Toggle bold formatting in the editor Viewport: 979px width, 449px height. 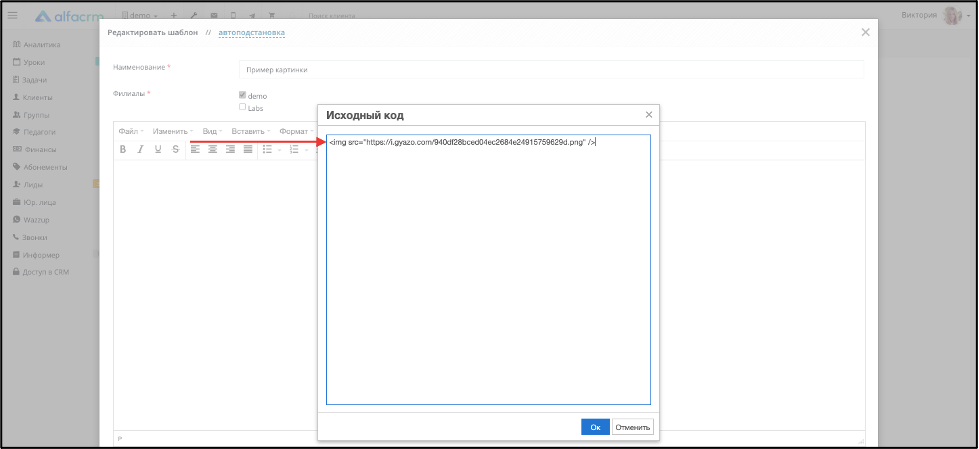[123, 149]
